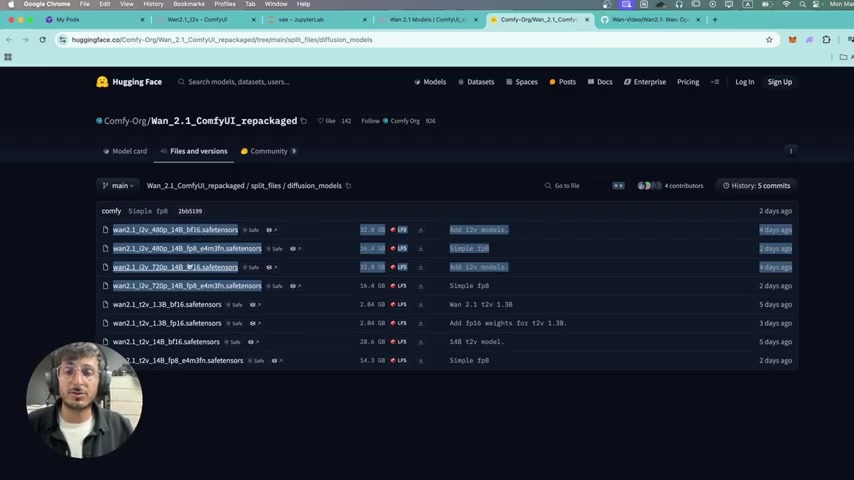Follow the Comfy Org organization

370,121
